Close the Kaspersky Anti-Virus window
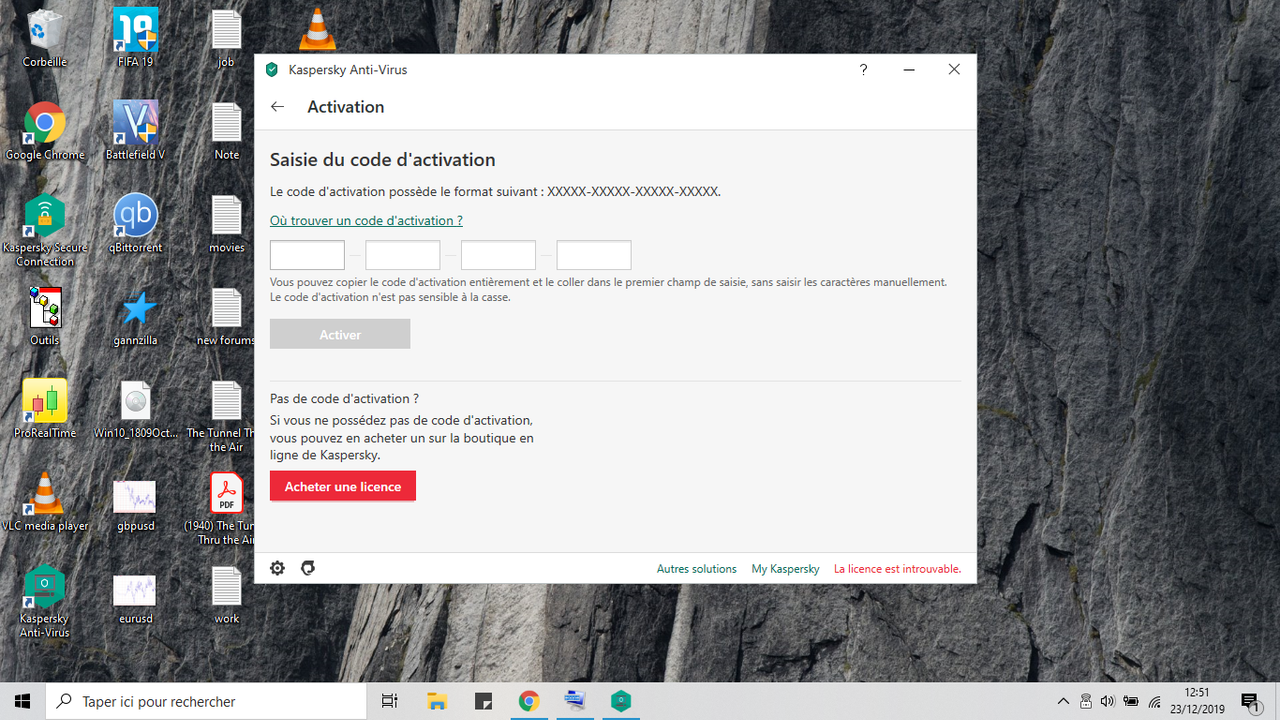 pyautogui.click(x=954, y=70)
